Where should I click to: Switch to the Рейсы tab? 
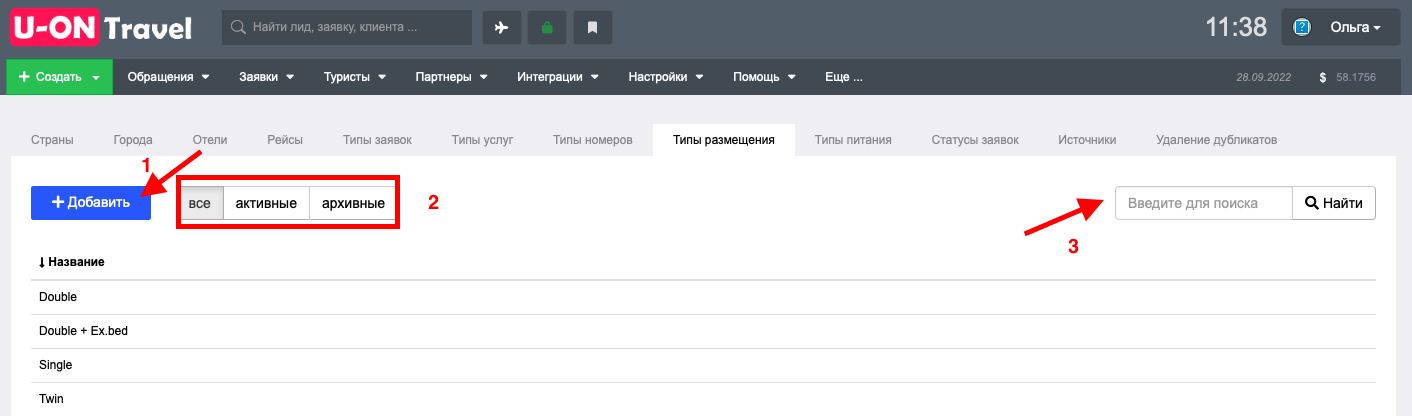tap(285, 140)
